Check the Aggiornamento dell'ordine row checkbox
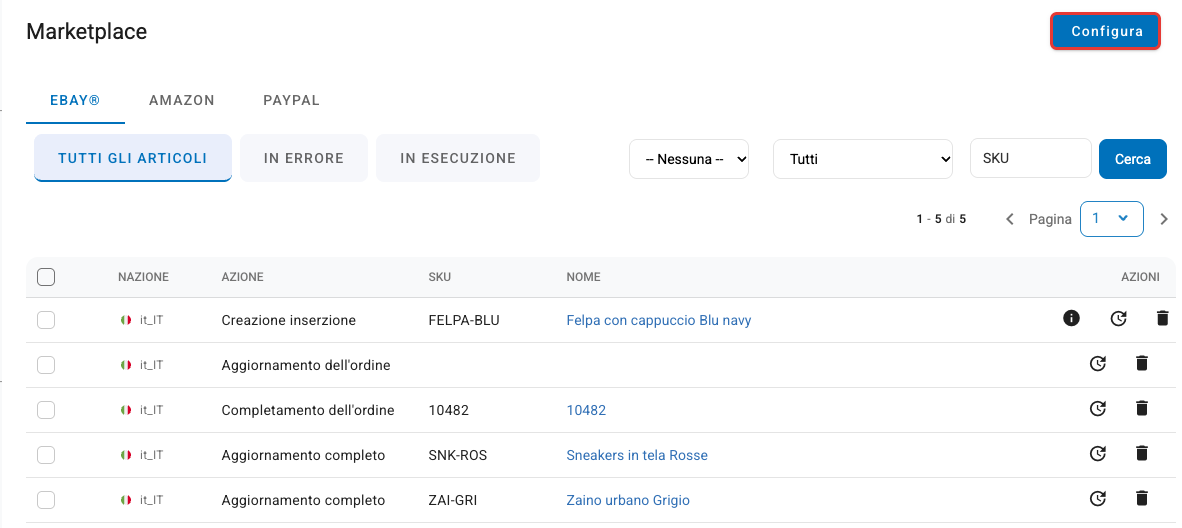 point(46,365)
